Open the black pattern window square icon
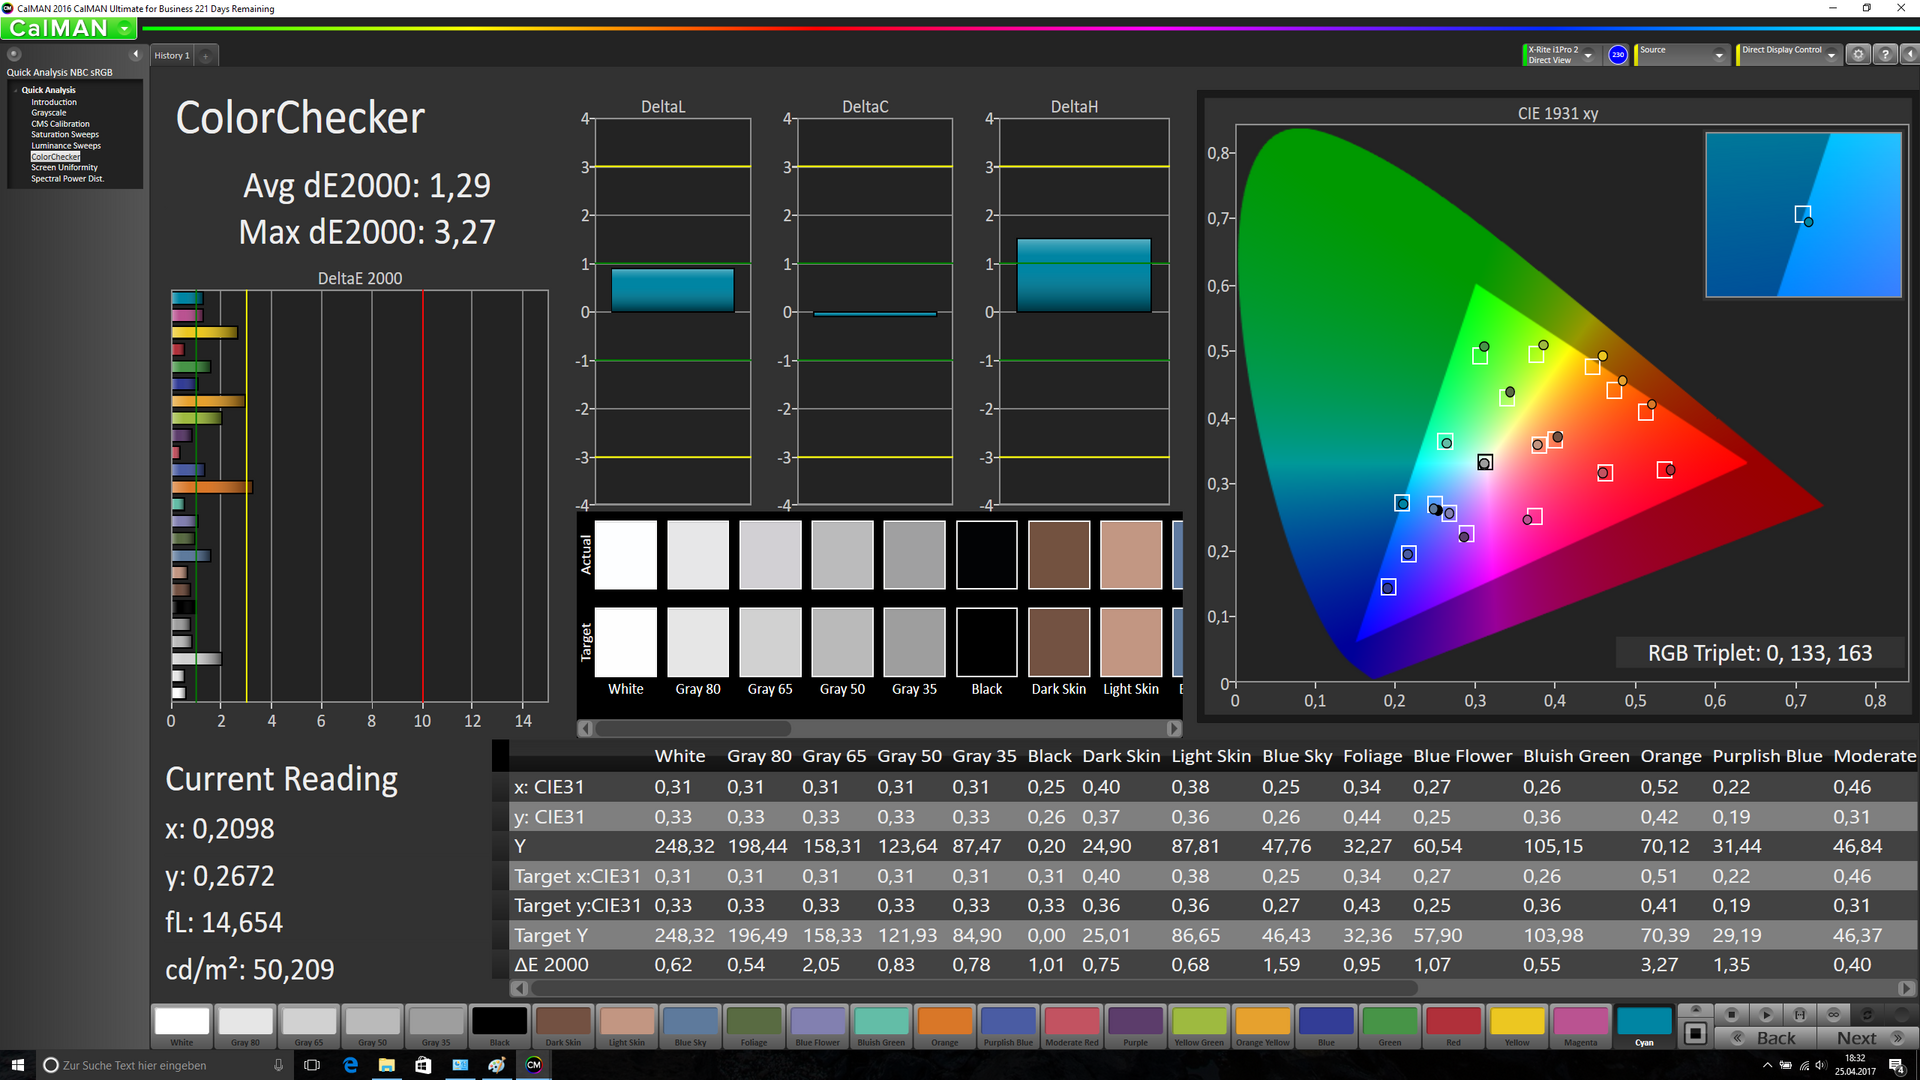The image size is (1920, 1080). point(1695,1033)
